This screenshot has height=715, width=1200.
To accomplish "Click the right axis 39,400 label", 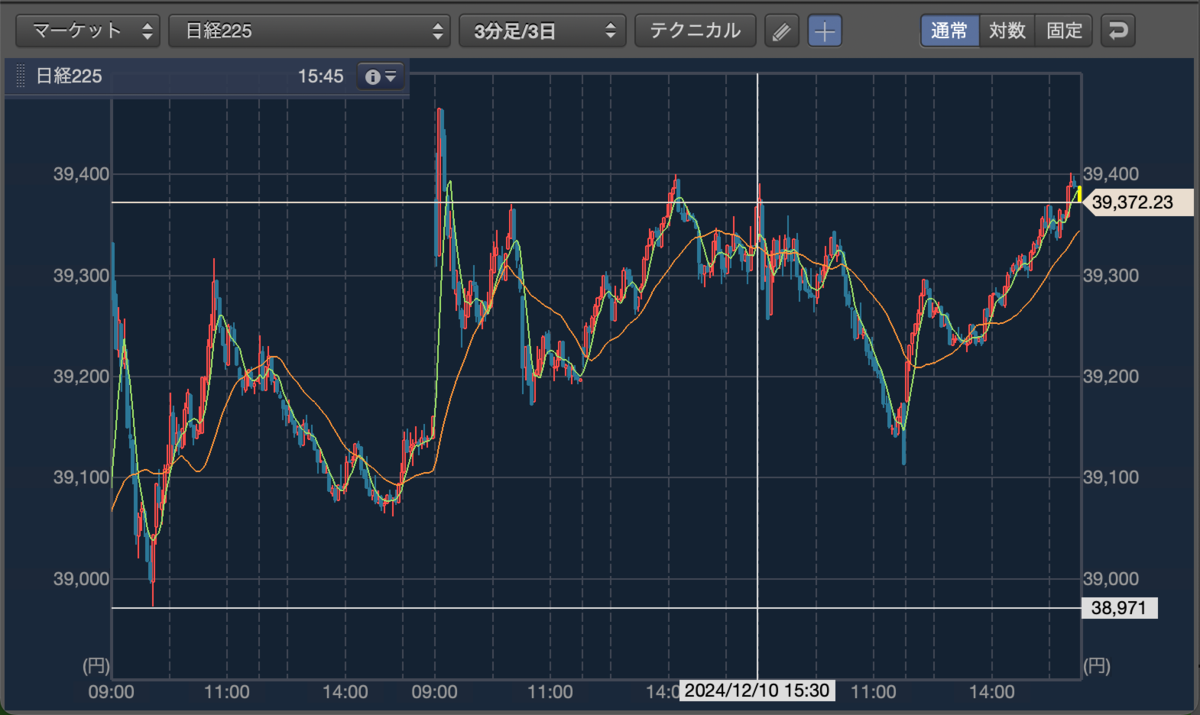I will 1110,174.
